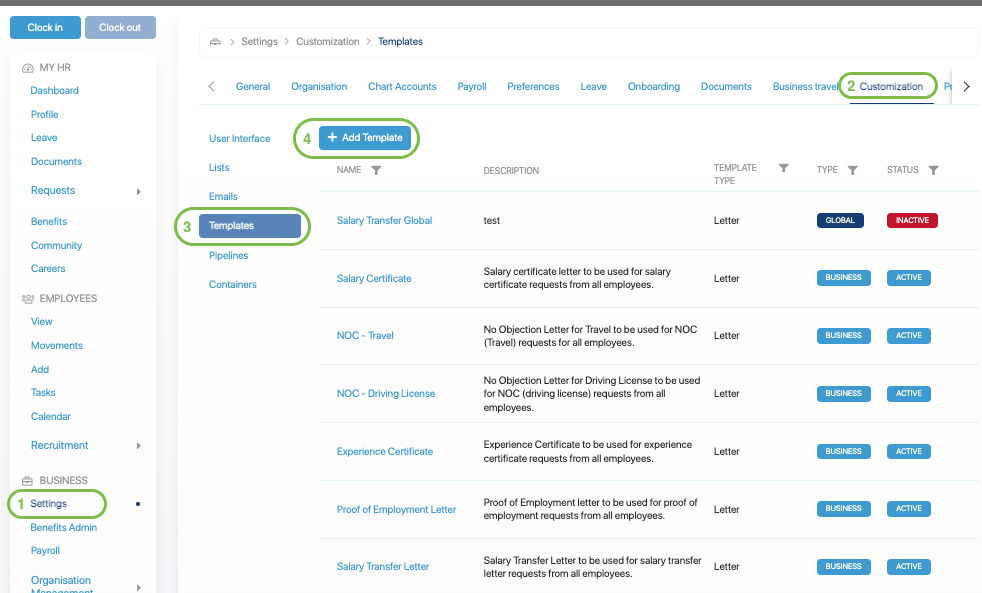
Task: Open the Template Type filter icon
Action: click(x=784, y=168)
